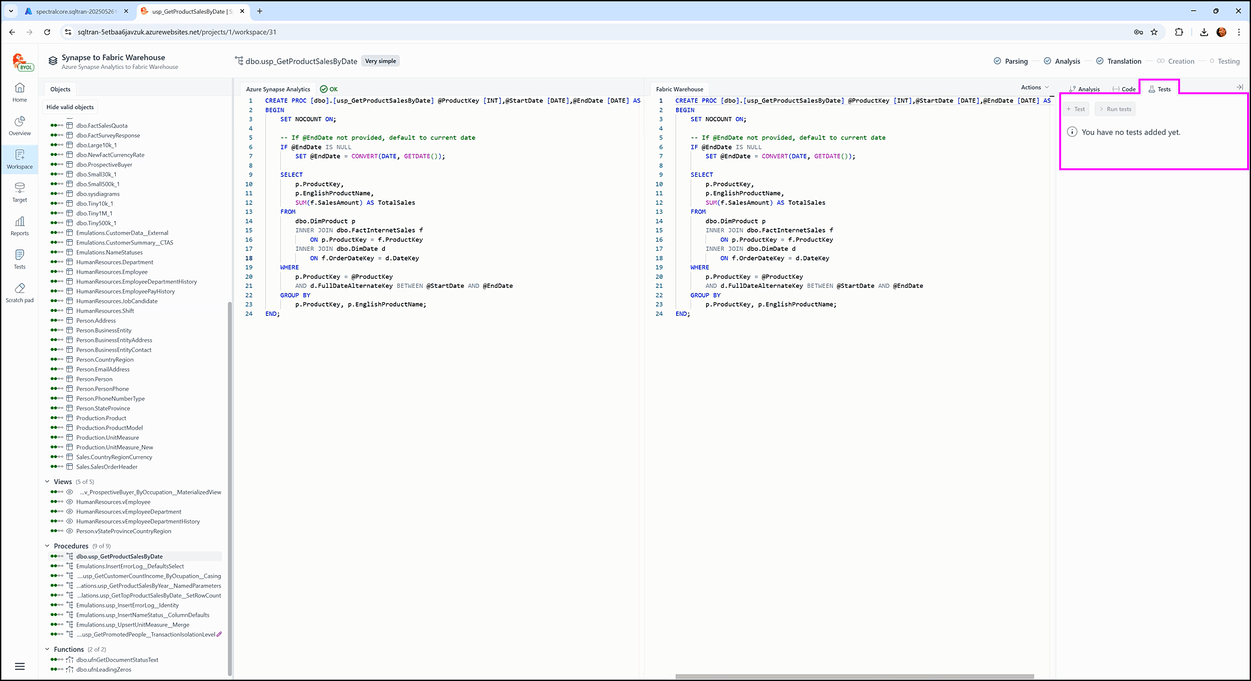The width and height of the screenshot is (1251, 681).
Task: Select Emulations.NameStatuses table
Action: pos(109,252)
